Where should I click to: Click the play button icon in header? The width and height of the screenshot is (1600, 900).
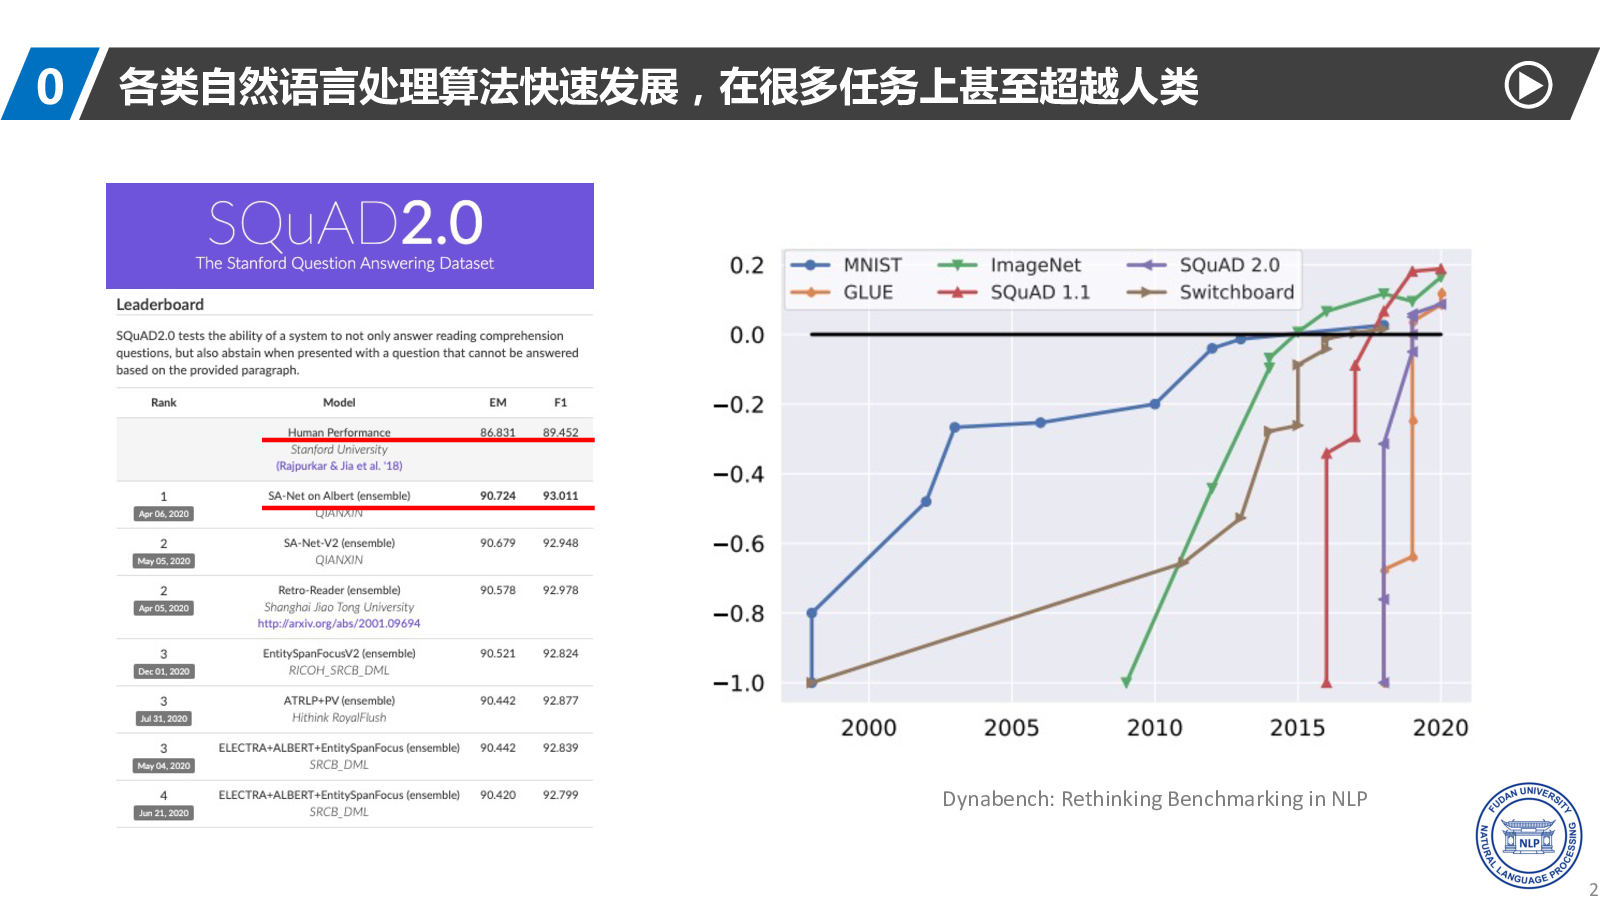[1528, 85]
